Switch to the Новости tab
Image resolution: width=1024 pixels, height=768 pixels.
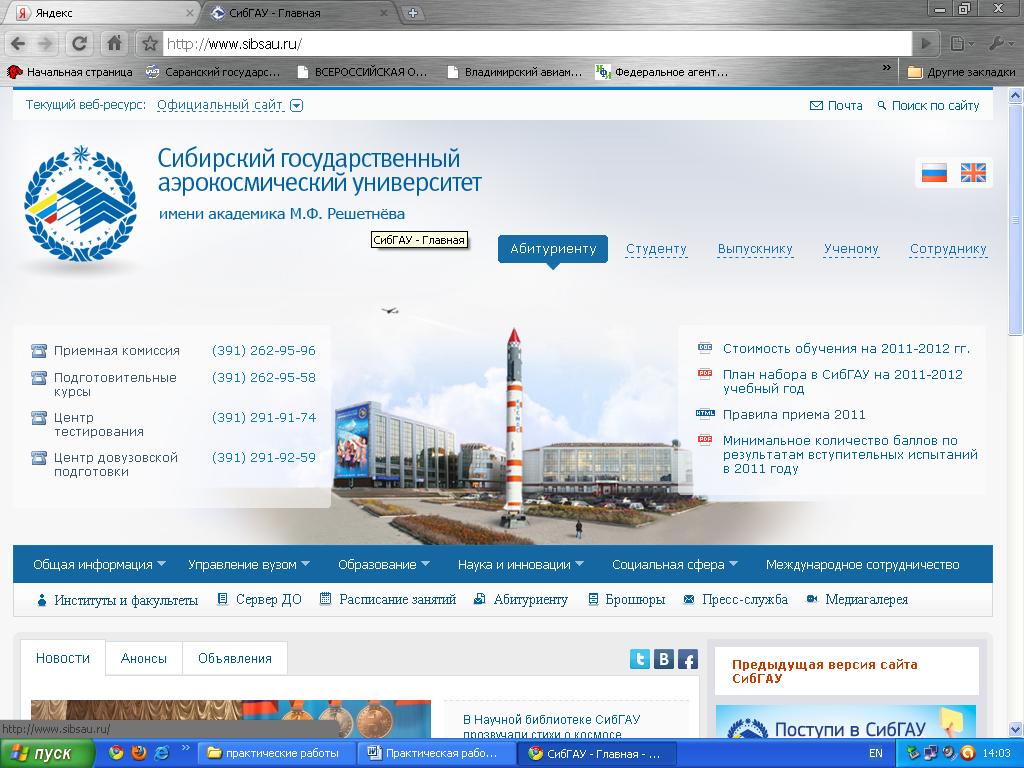tap(63, 658)
